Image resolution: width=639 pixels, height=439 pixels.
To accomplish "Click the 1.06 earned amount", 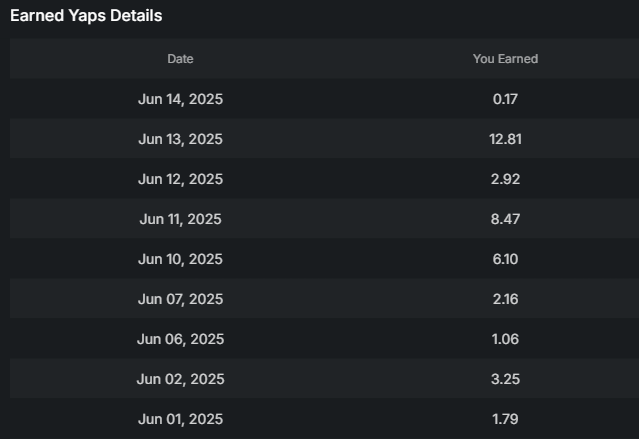I will 505,339.
